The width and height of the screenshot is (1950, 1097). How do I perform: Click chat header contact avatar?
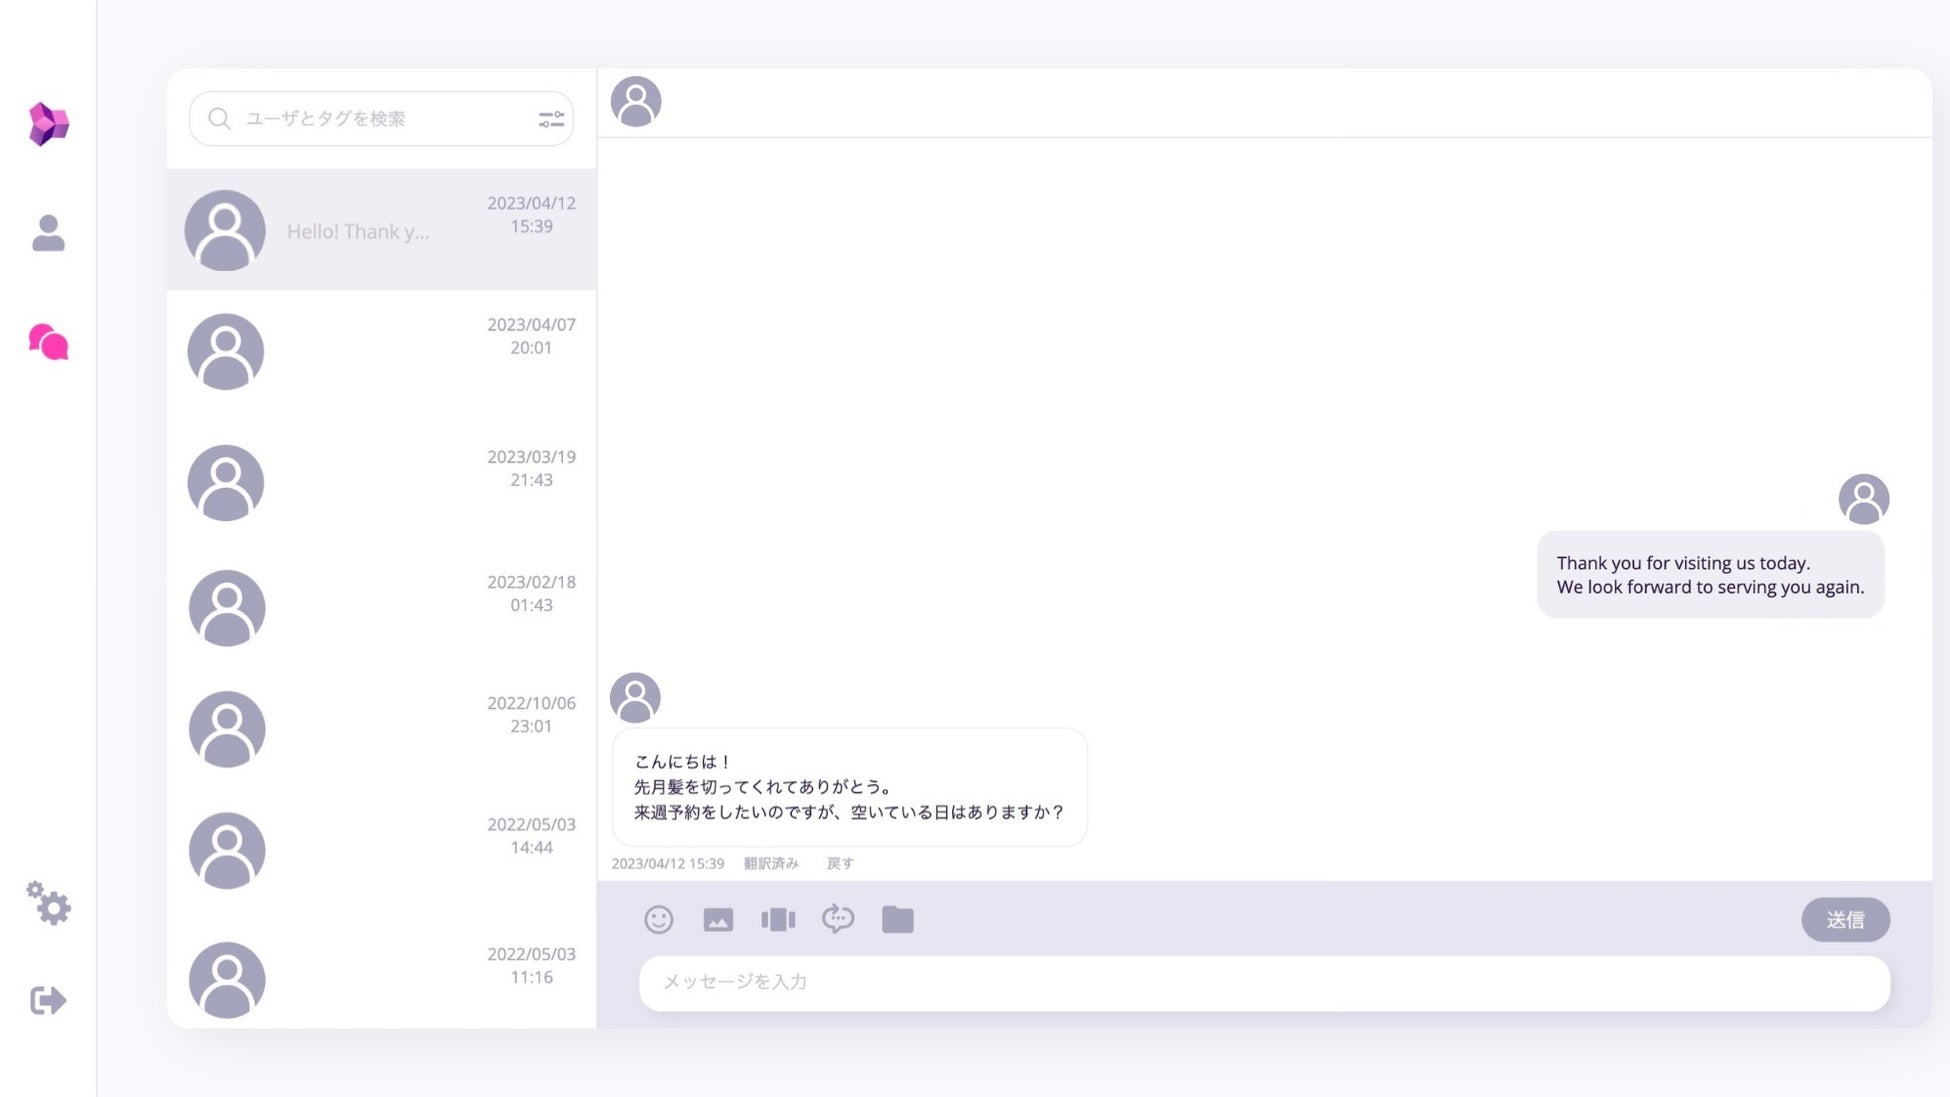click(x=636, y=102)
